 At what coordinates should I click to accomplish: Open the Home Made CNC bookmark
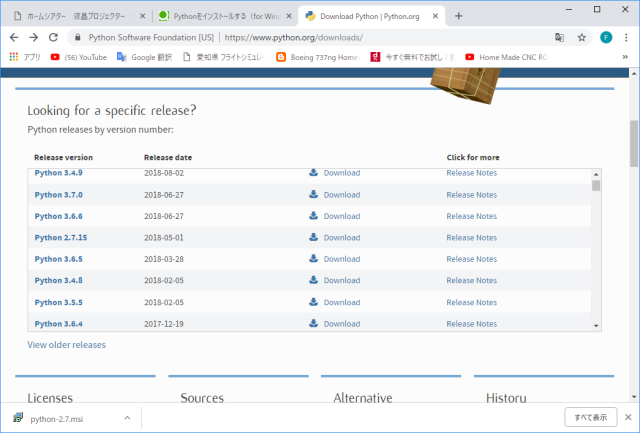(x=507, y=57)
